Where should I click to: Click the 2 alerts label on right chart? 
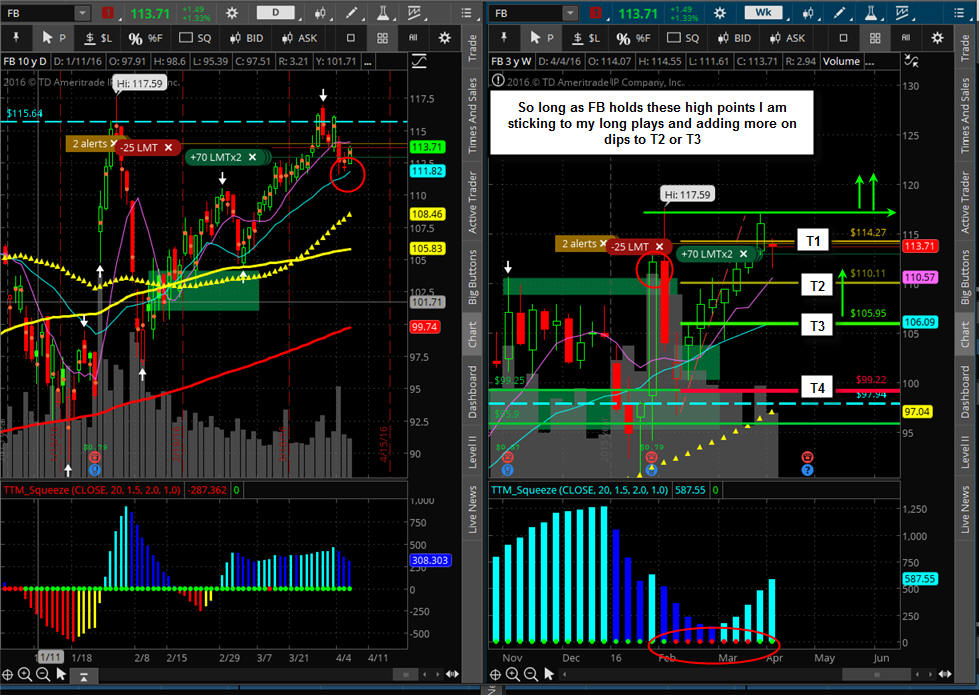[x=579, y=244]
